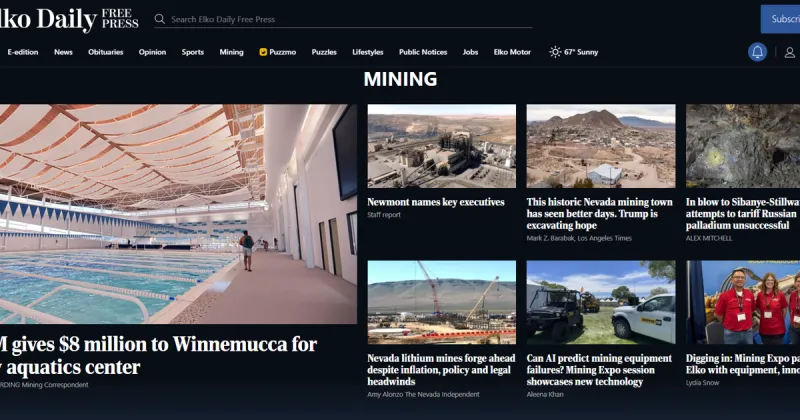Click the Mining Correspondent byline
This screenshot has width=800, height=420.
pos(44,385)
